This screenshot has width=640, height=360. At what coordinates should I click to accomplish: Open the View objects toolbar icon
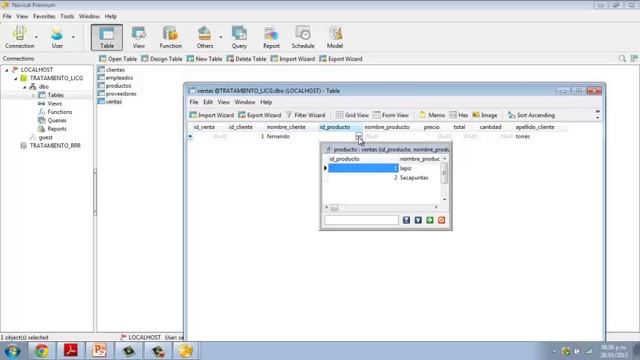pyautogui.click(x=139, y=37)
